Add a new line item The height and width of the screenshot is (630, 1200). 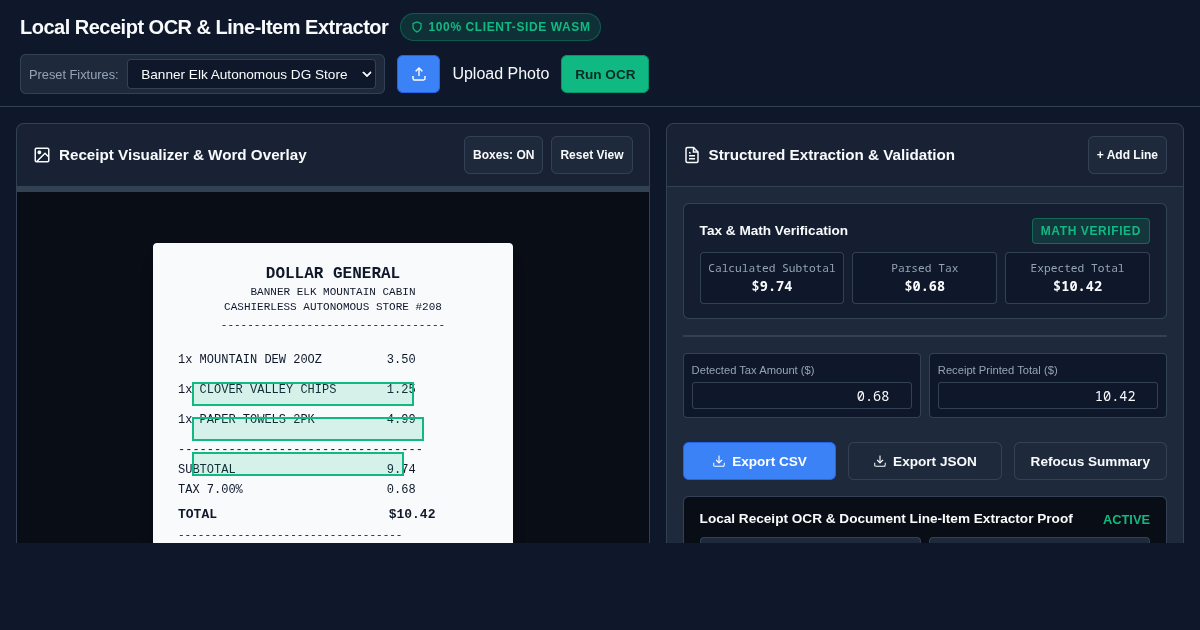point(1127,155)
